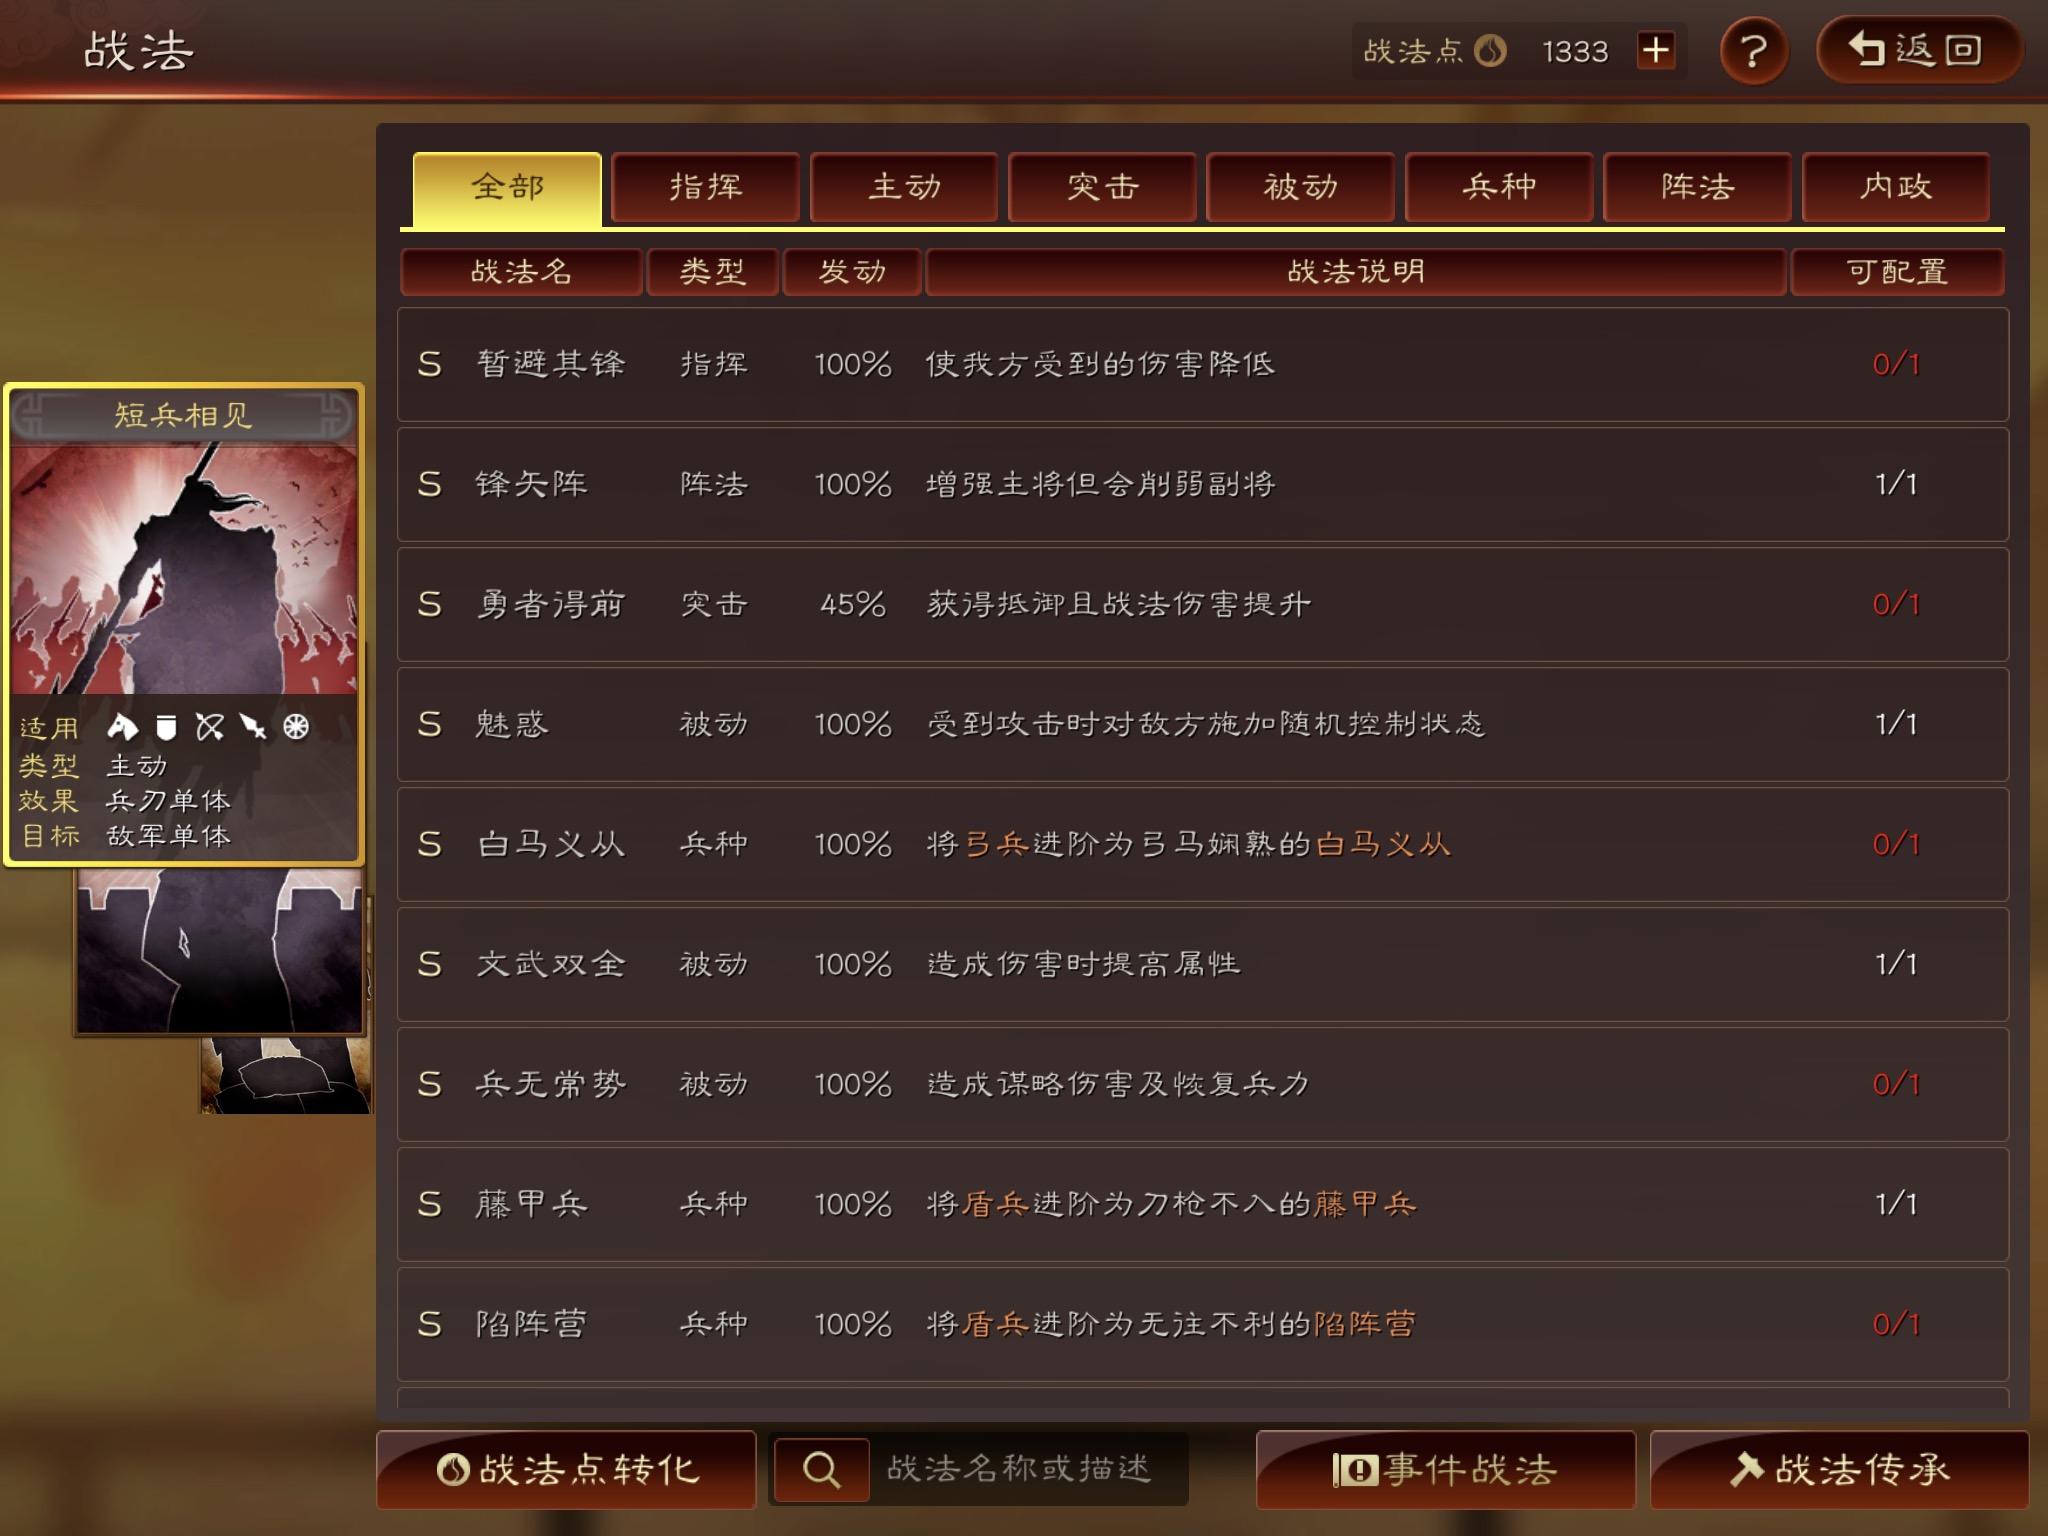Show the 内政 tactics tab

(1895, 187)
